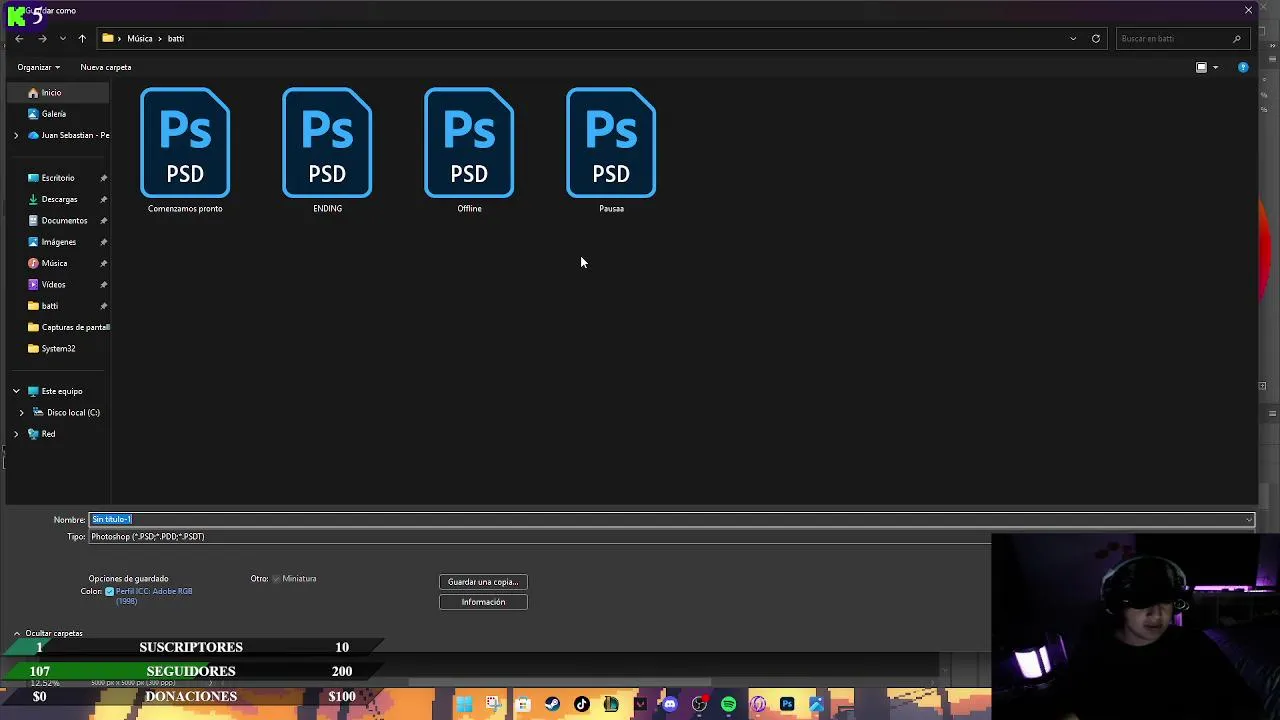Viewport: 1280px width, 720px height.
Task: Open Juan Sebastian OneDrive folder
Action: (x=75, y=135)
